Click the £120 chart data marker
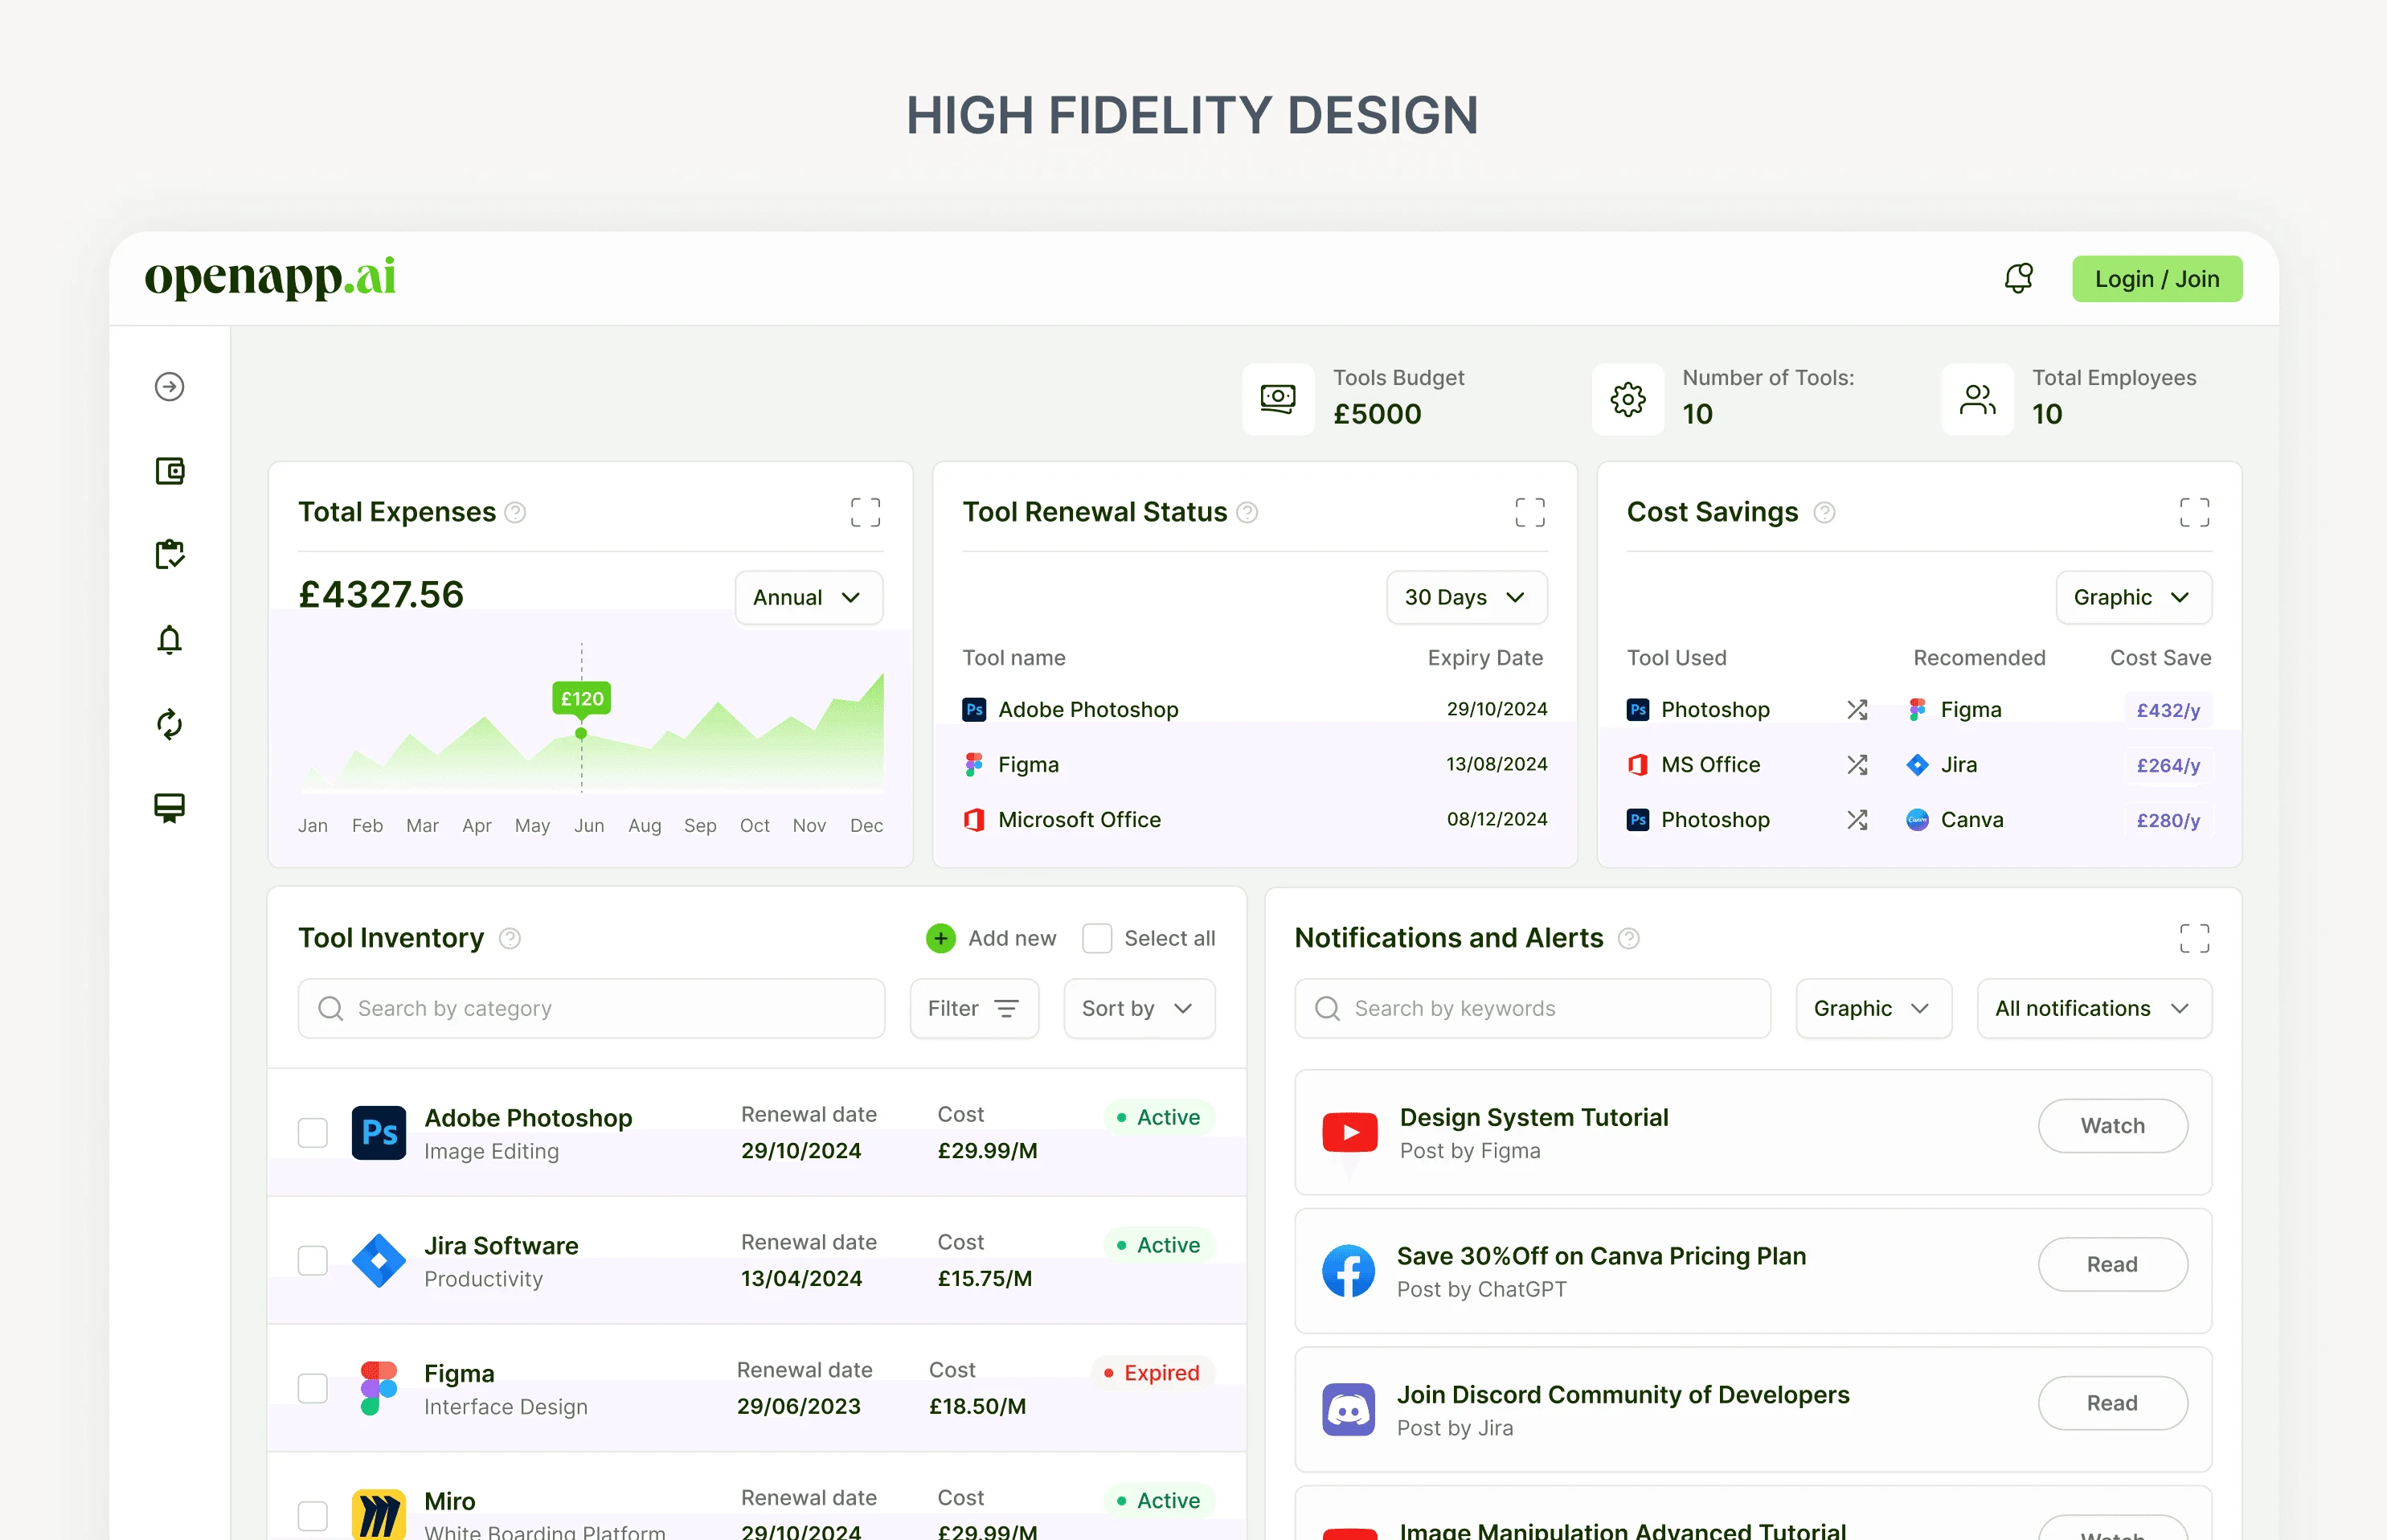The image size is (2387, 1540). (581, 699)
